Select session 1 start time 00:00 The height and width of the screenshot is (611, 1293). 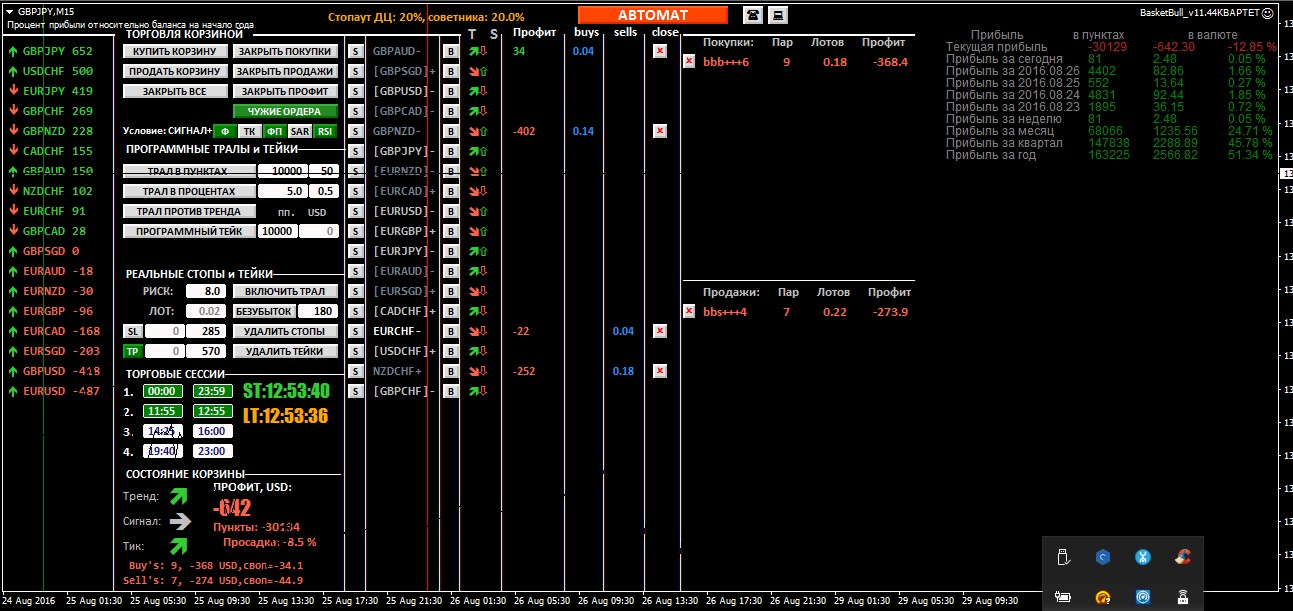point(162,391)
